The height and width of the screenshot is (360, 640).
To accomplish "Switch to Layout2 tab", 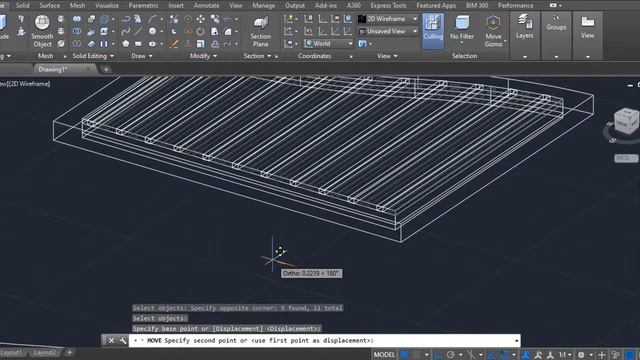I will (44, 352).
